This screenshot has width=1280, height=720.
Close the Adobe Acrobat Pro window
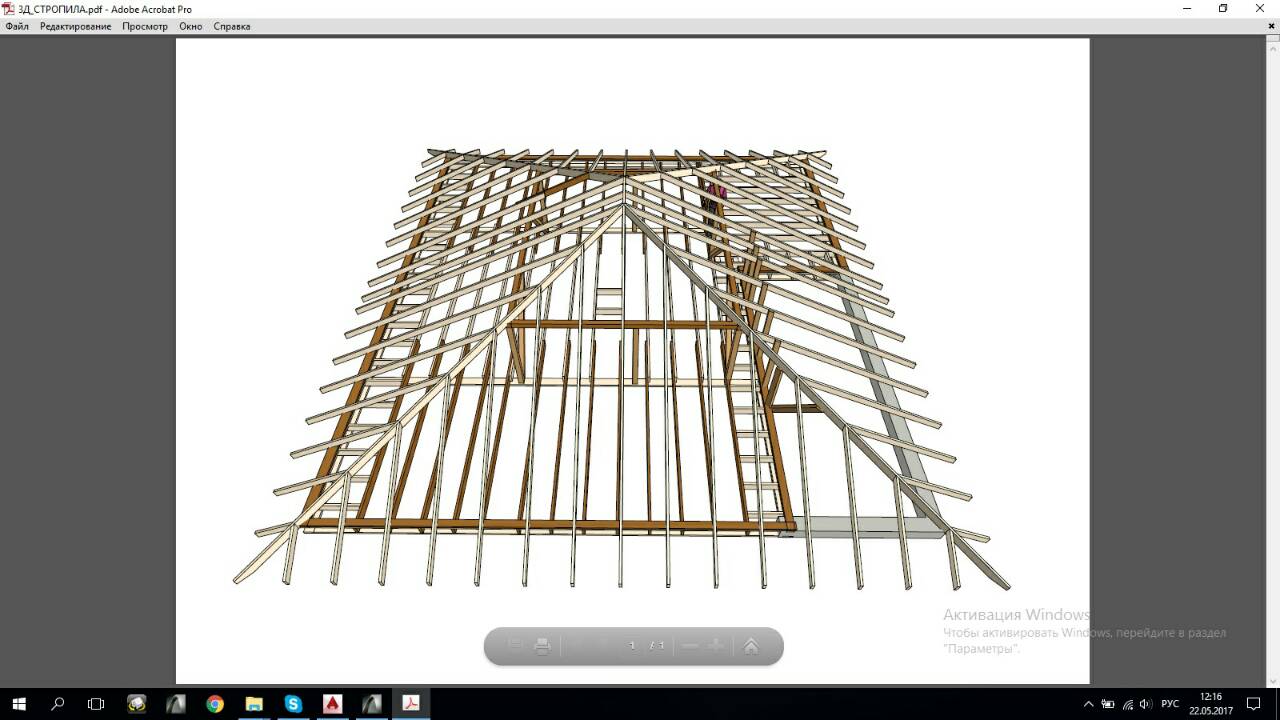tap(1260, 8)
